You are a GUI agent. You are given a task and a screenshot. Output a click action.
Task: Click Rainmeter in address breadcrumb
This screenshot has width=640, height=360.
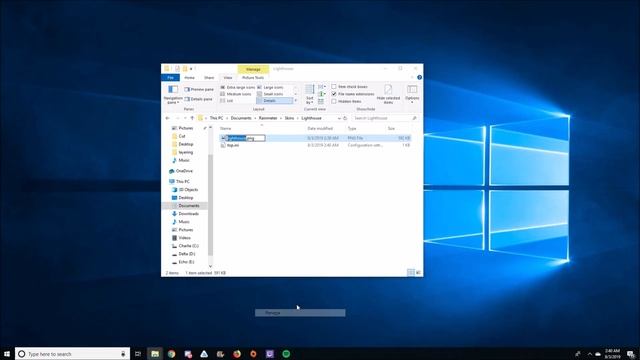[268, 118]
